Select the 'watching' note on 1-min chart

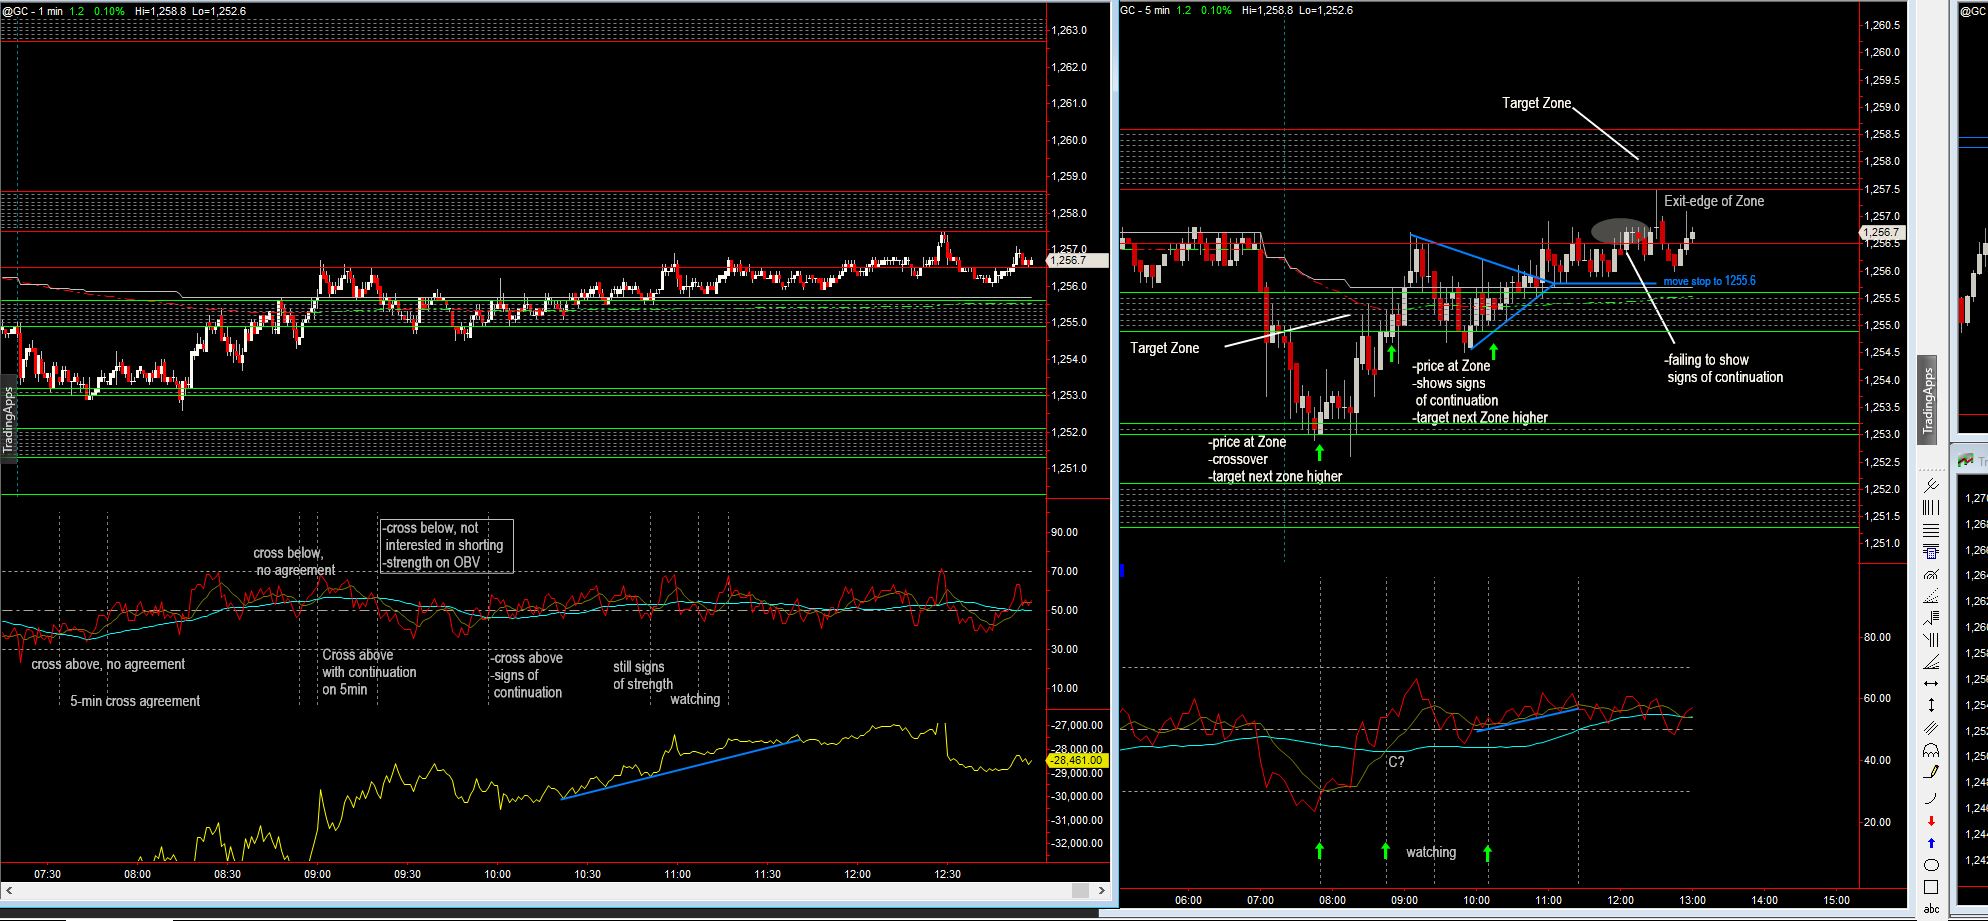coord(695,699)
